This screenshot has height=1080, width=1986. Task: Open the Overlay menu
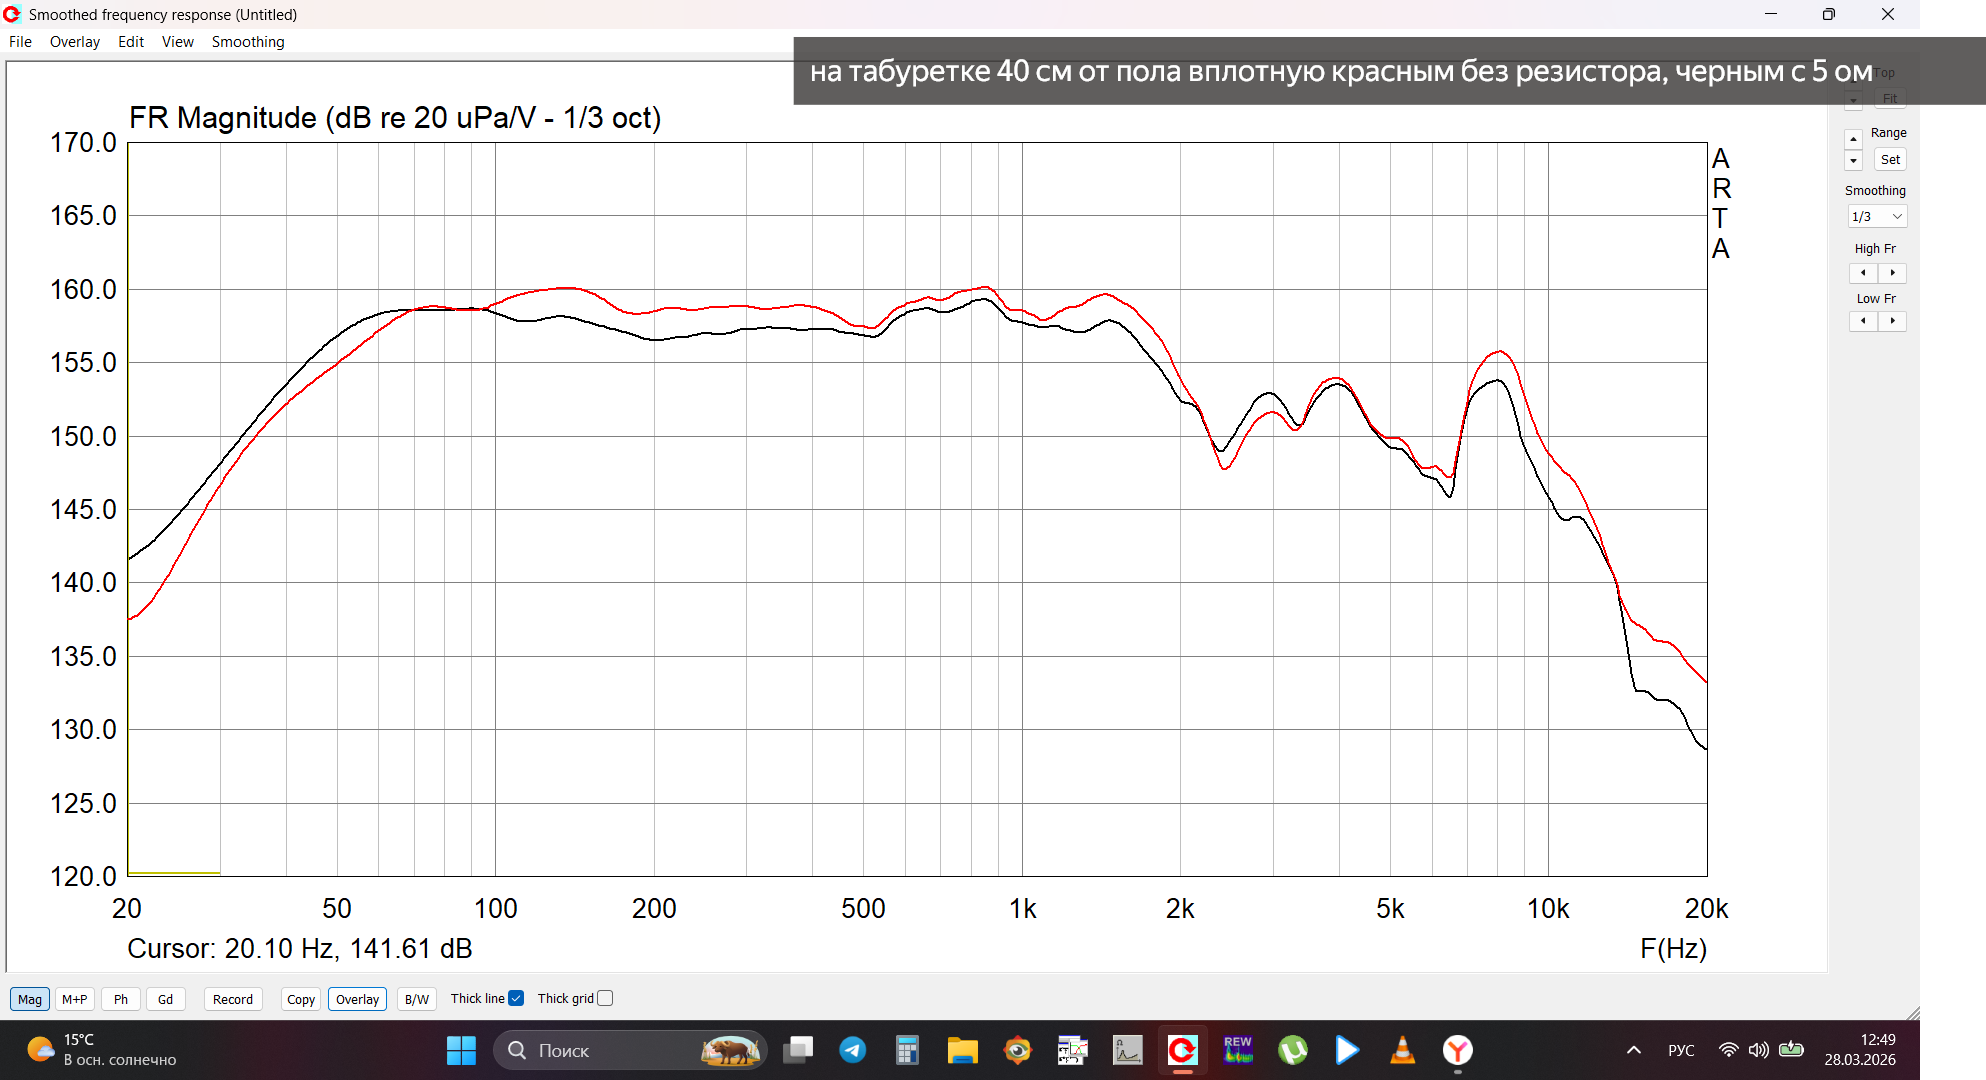point(75,42)
